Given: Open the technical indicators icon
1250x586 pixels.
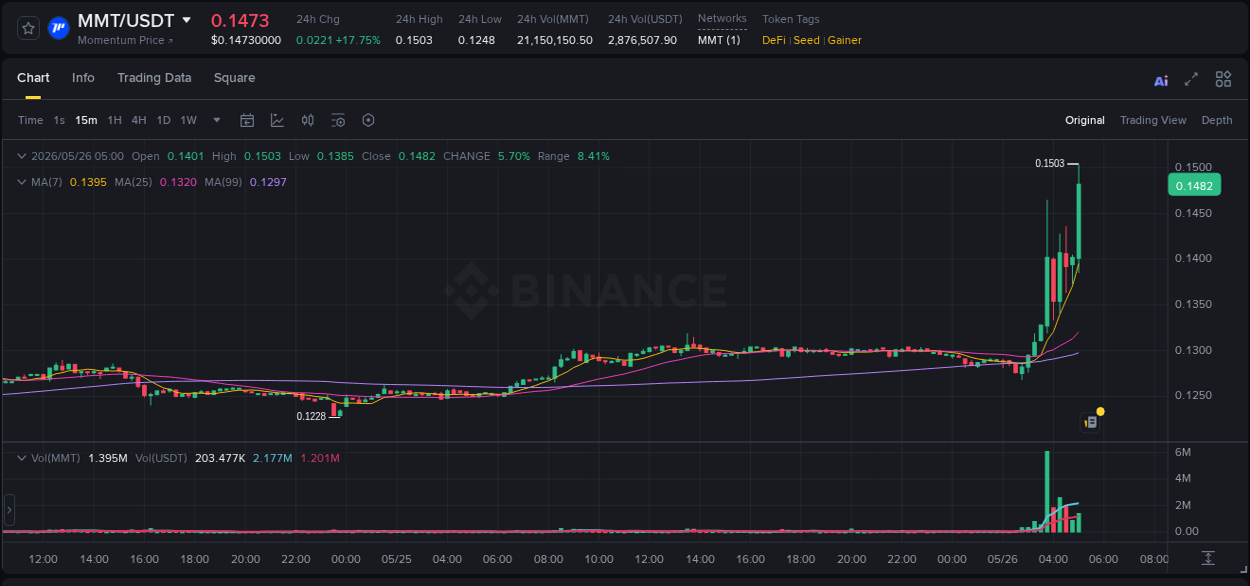Looking at the screenshot, I should 277,120.
